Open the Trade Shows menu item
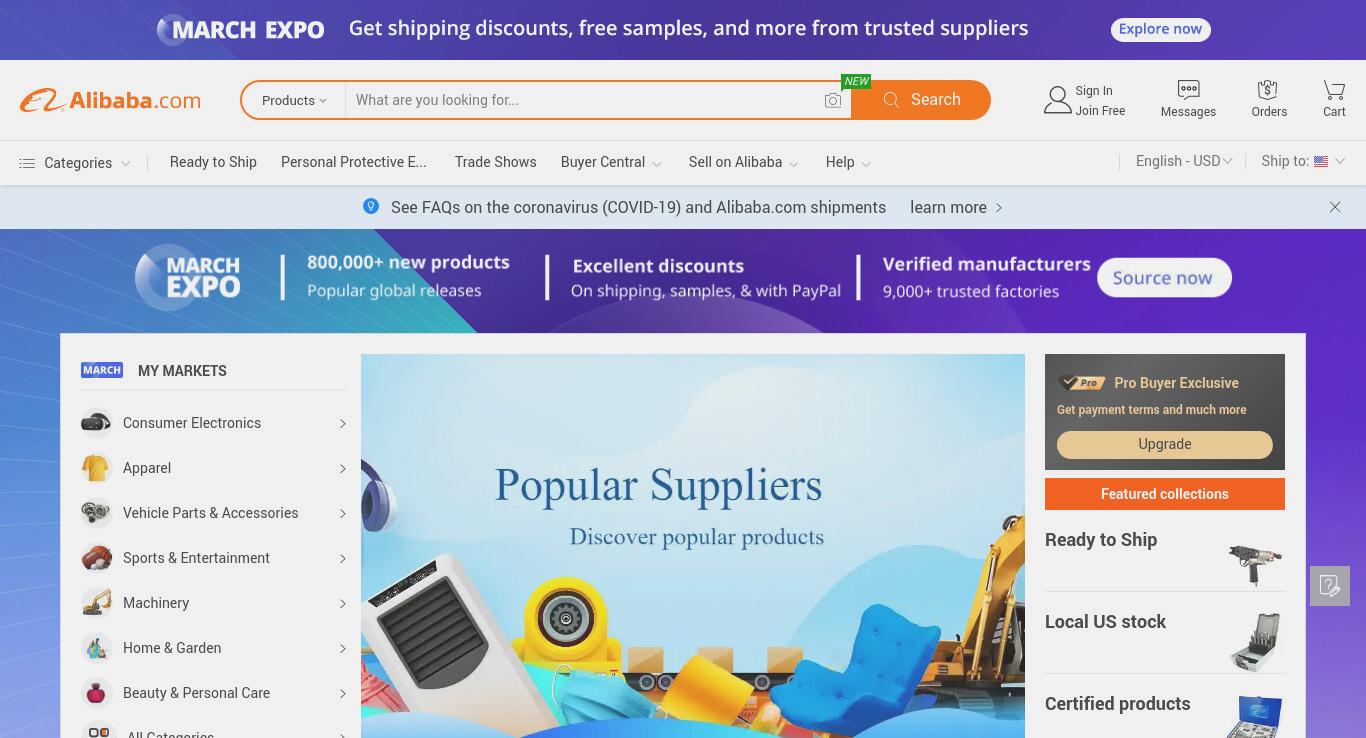This screenshot has height=738, width=1366. (x=495, y=162)
